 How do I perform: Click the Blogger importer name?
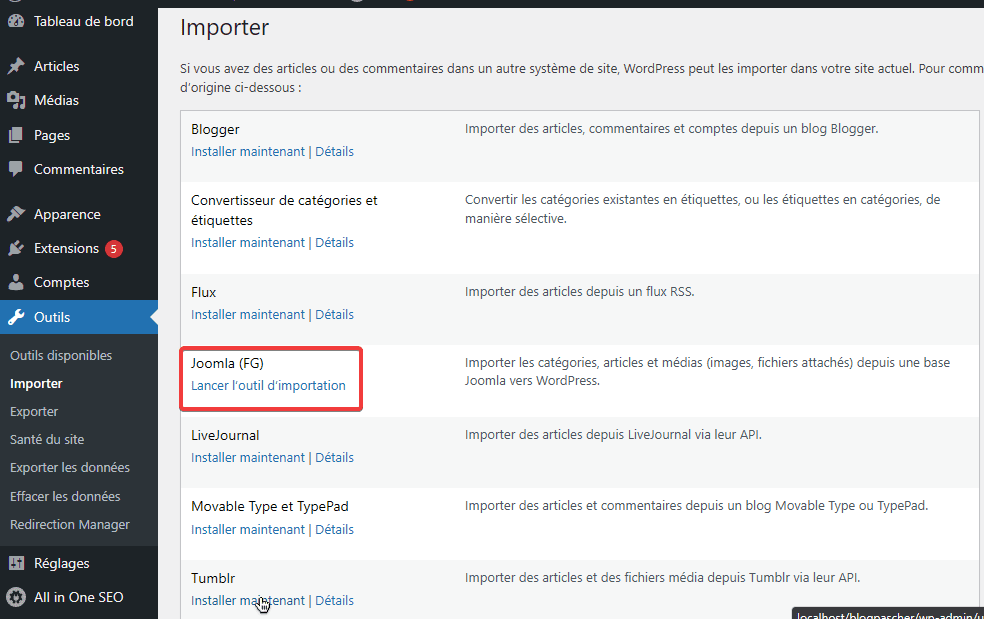(215, 129)
